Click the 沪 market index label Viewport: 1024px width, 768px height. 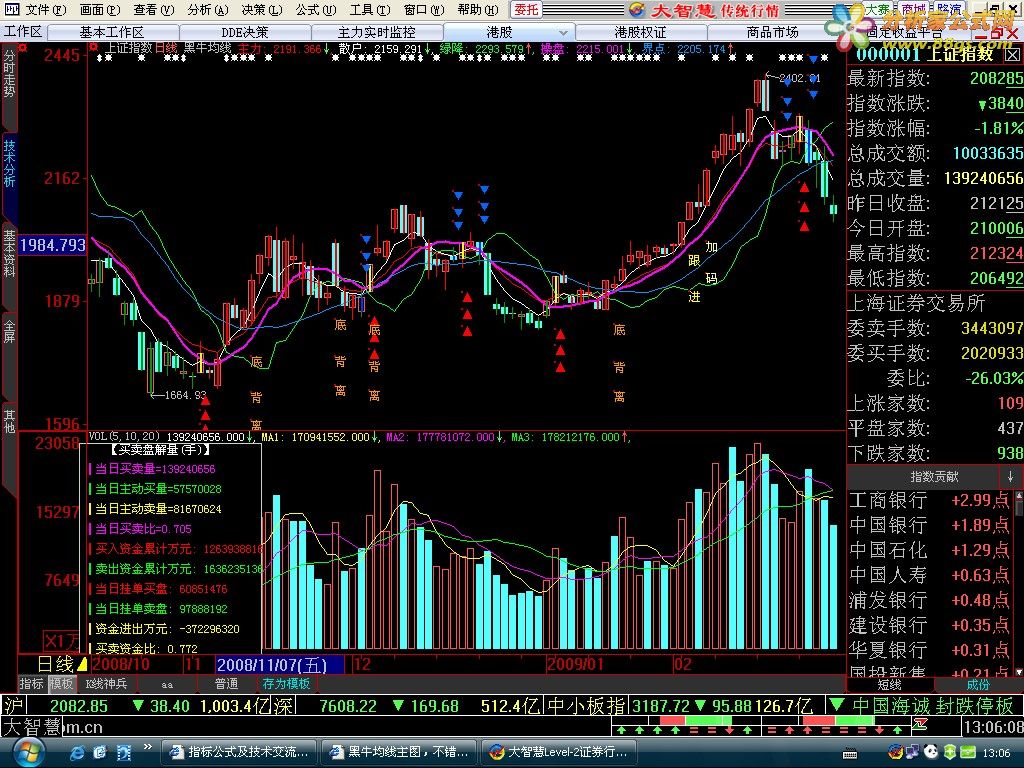point(13,706)
